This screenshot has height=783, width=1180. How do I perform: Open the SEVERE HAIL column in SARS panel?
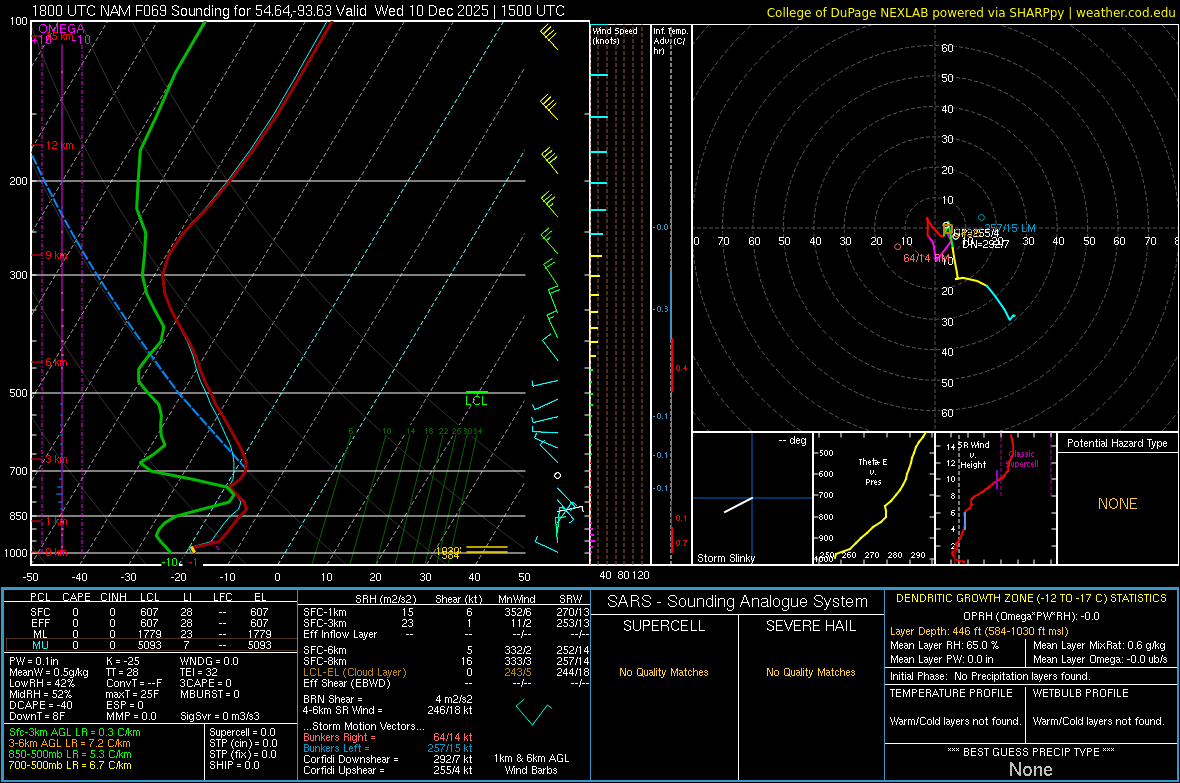(x=810, y=626)
